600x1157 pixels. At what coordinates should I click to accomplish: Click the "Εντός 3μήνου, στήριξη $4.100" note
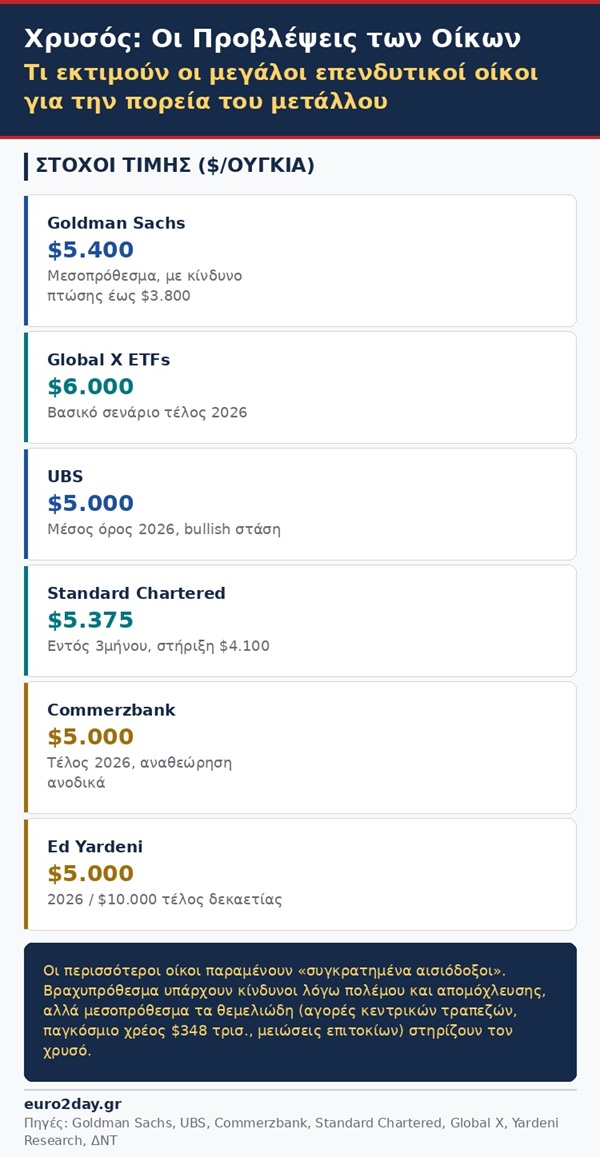tap(158, 647)
